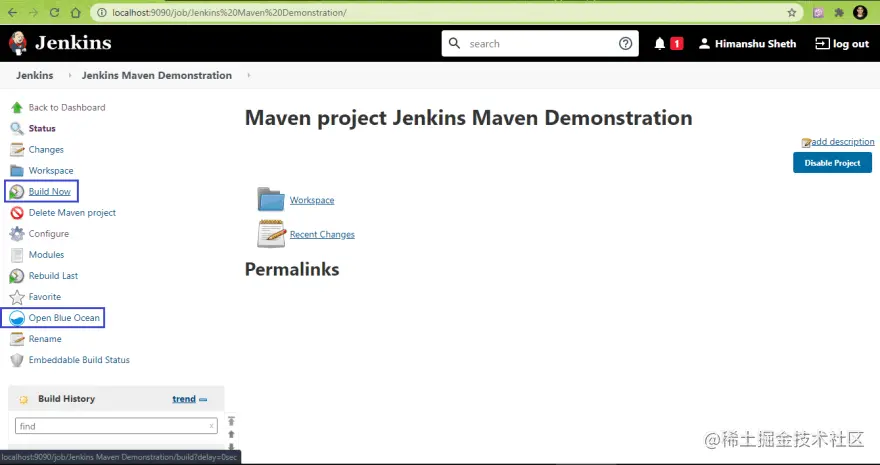The height and width of the screenshot is (465, 880).
Task: Open the Build History trend link
Action: 184,399
